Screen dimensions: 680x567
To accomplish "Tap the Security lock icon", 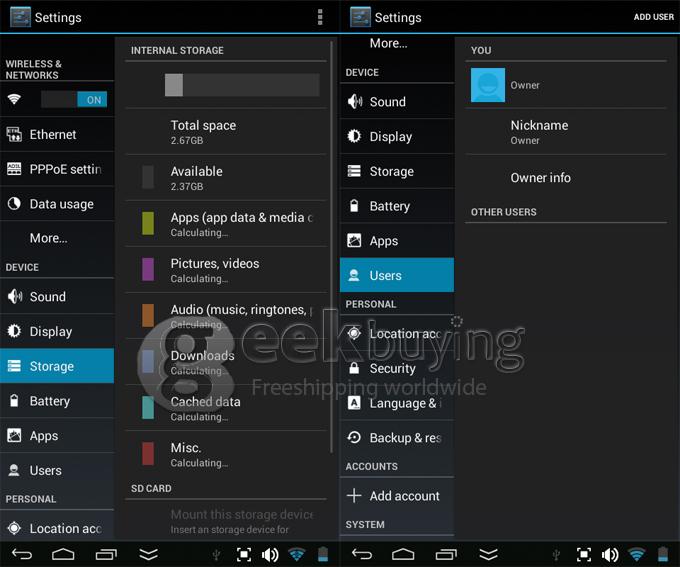I will [x=353, y=369].
